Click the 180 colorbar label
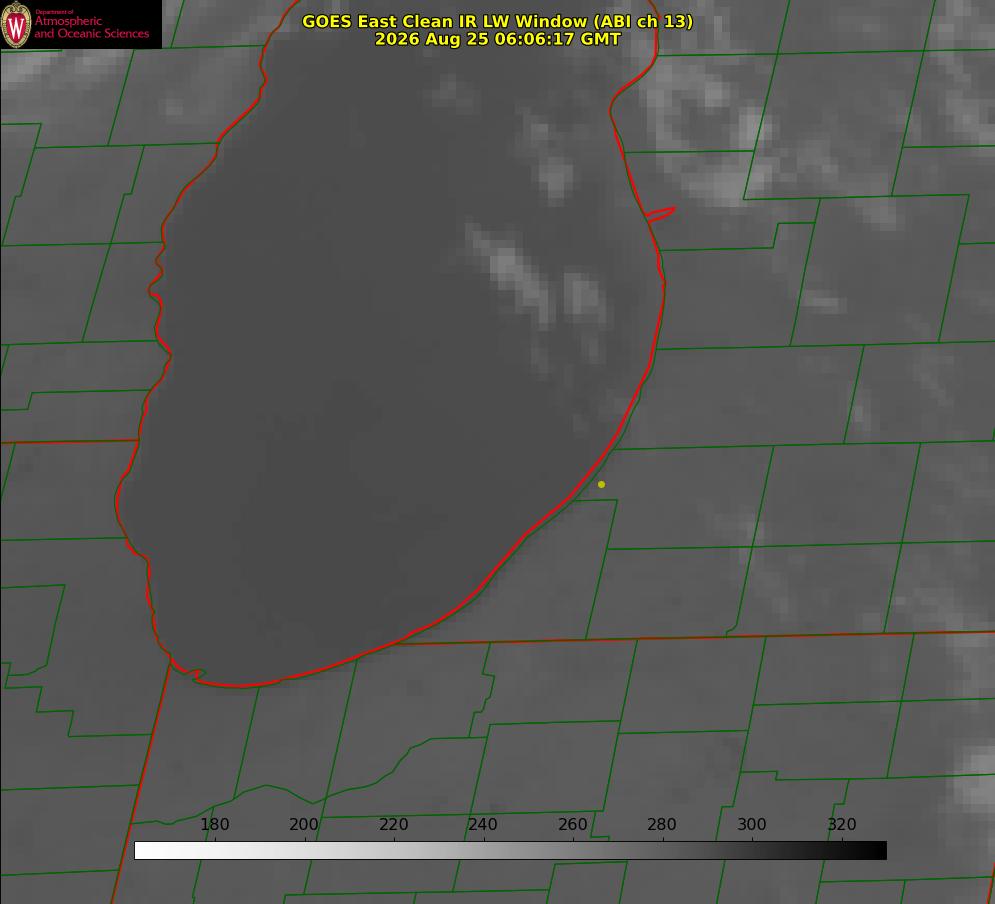995x904 pixels. click(214, 824)
